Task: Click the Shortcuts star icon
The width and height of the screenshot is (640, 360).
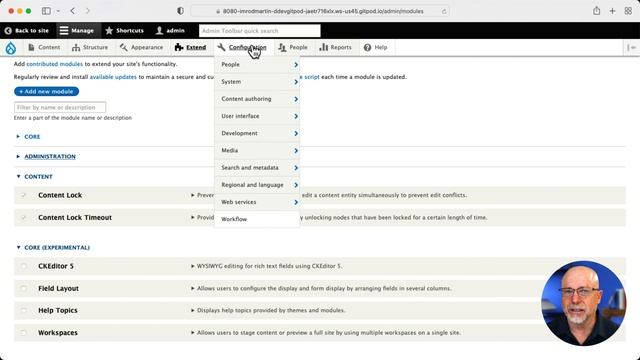Action: click(x=109, y=31)
